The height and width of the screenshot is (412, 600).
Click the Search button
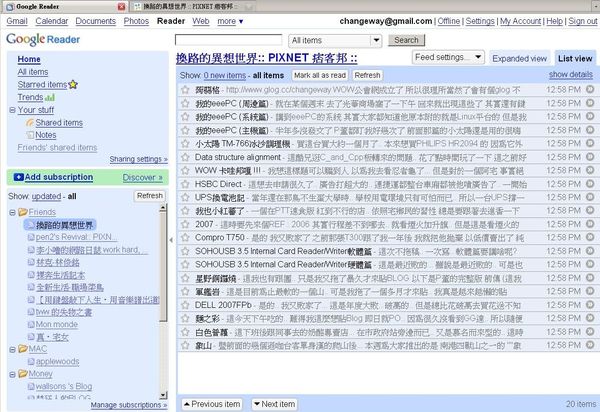(x=406, y=40)
